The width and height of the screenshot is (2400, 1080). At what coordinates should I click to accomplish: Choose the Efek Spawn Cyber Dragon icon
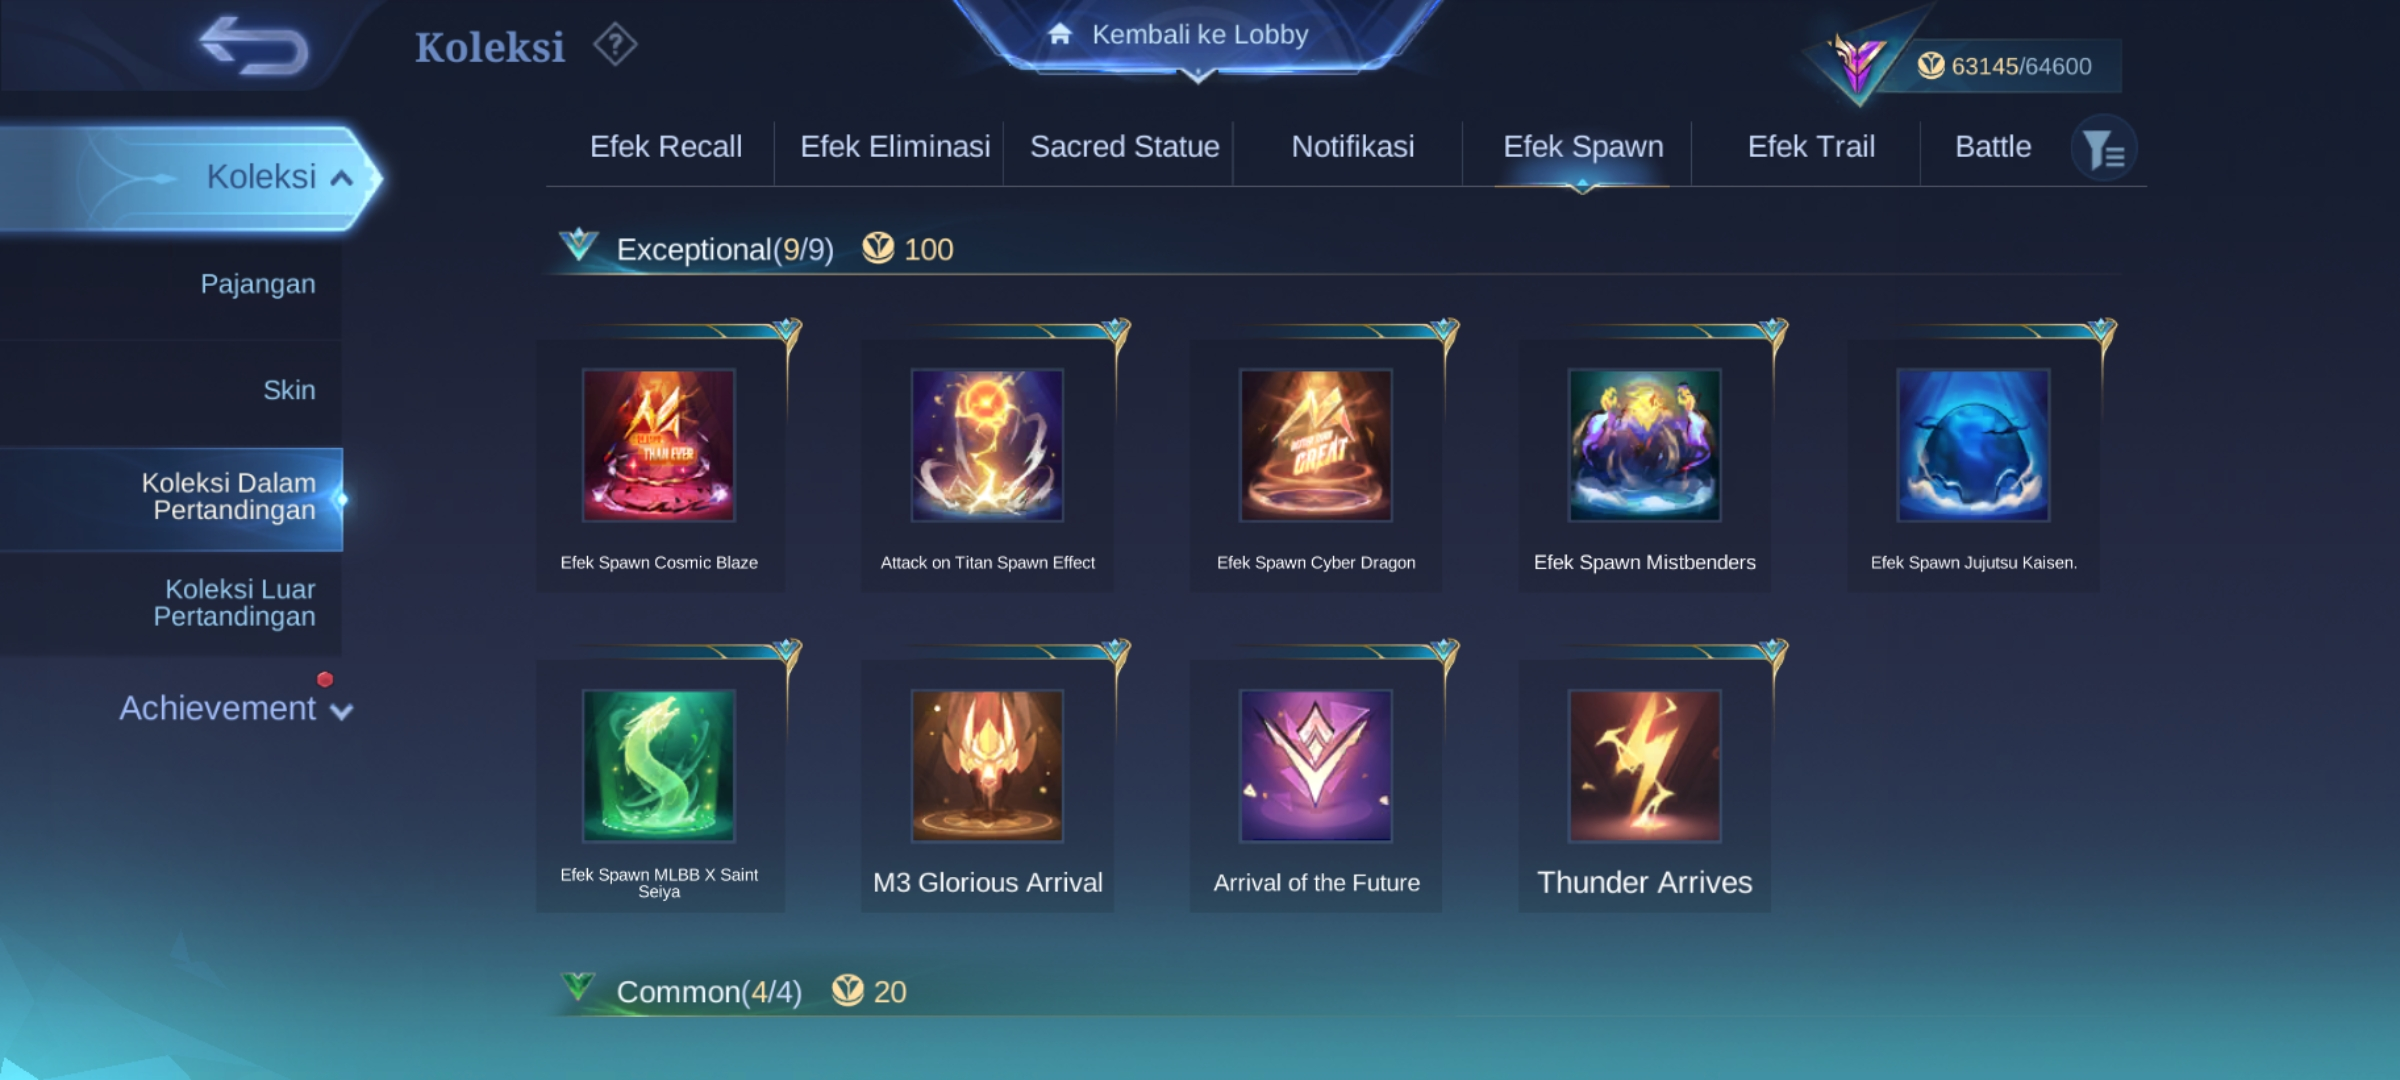coord(1316,445)
